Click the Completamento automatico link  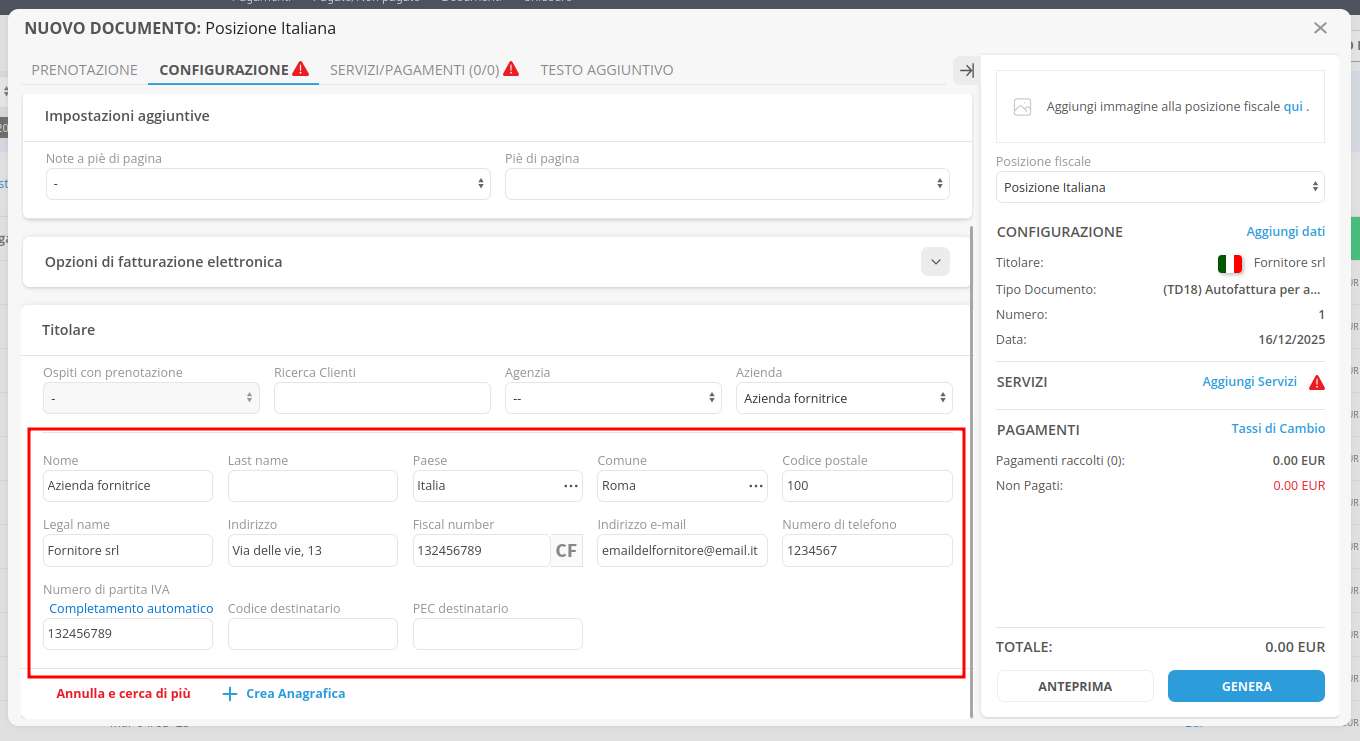[x=131, y=608]
